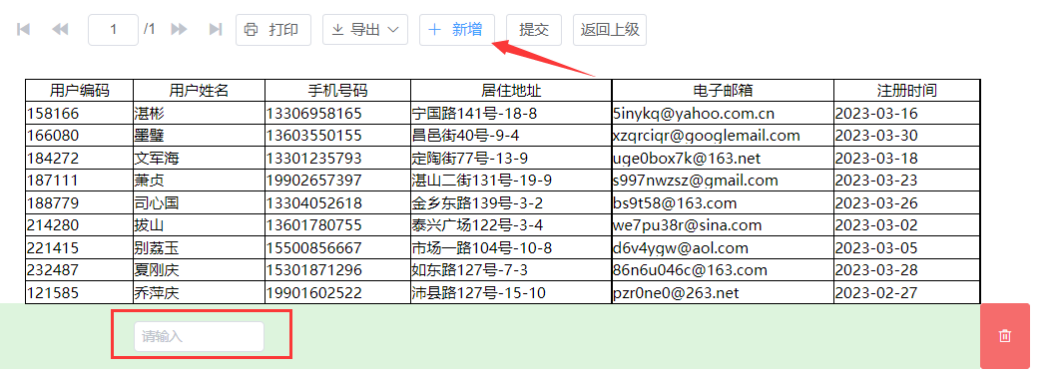Click address 金乡东路139号-3-2
The image size is (1058, 374).
(511, 203)
